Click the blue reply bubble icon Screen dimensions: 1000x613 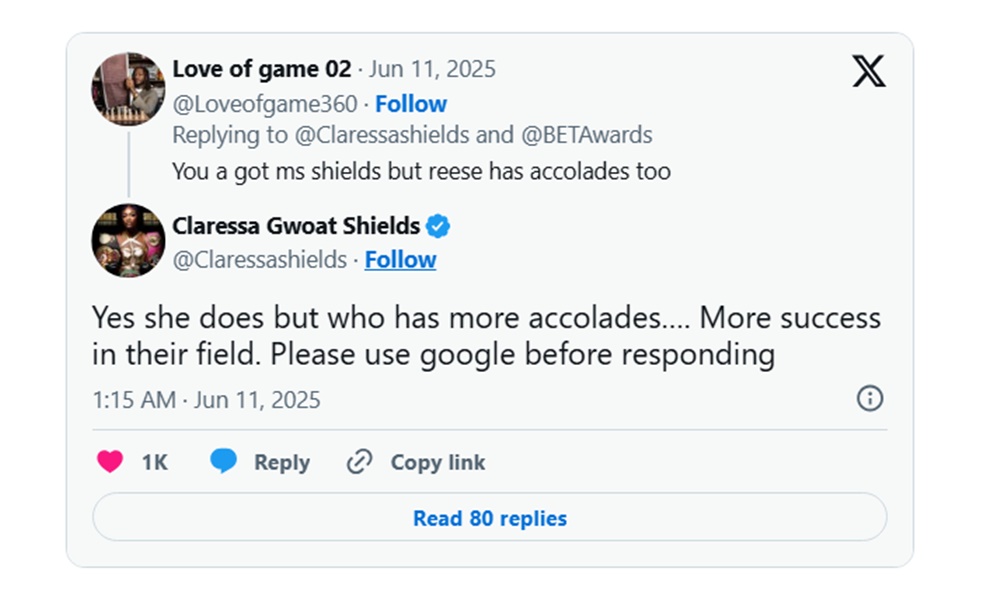coord(223,461)
